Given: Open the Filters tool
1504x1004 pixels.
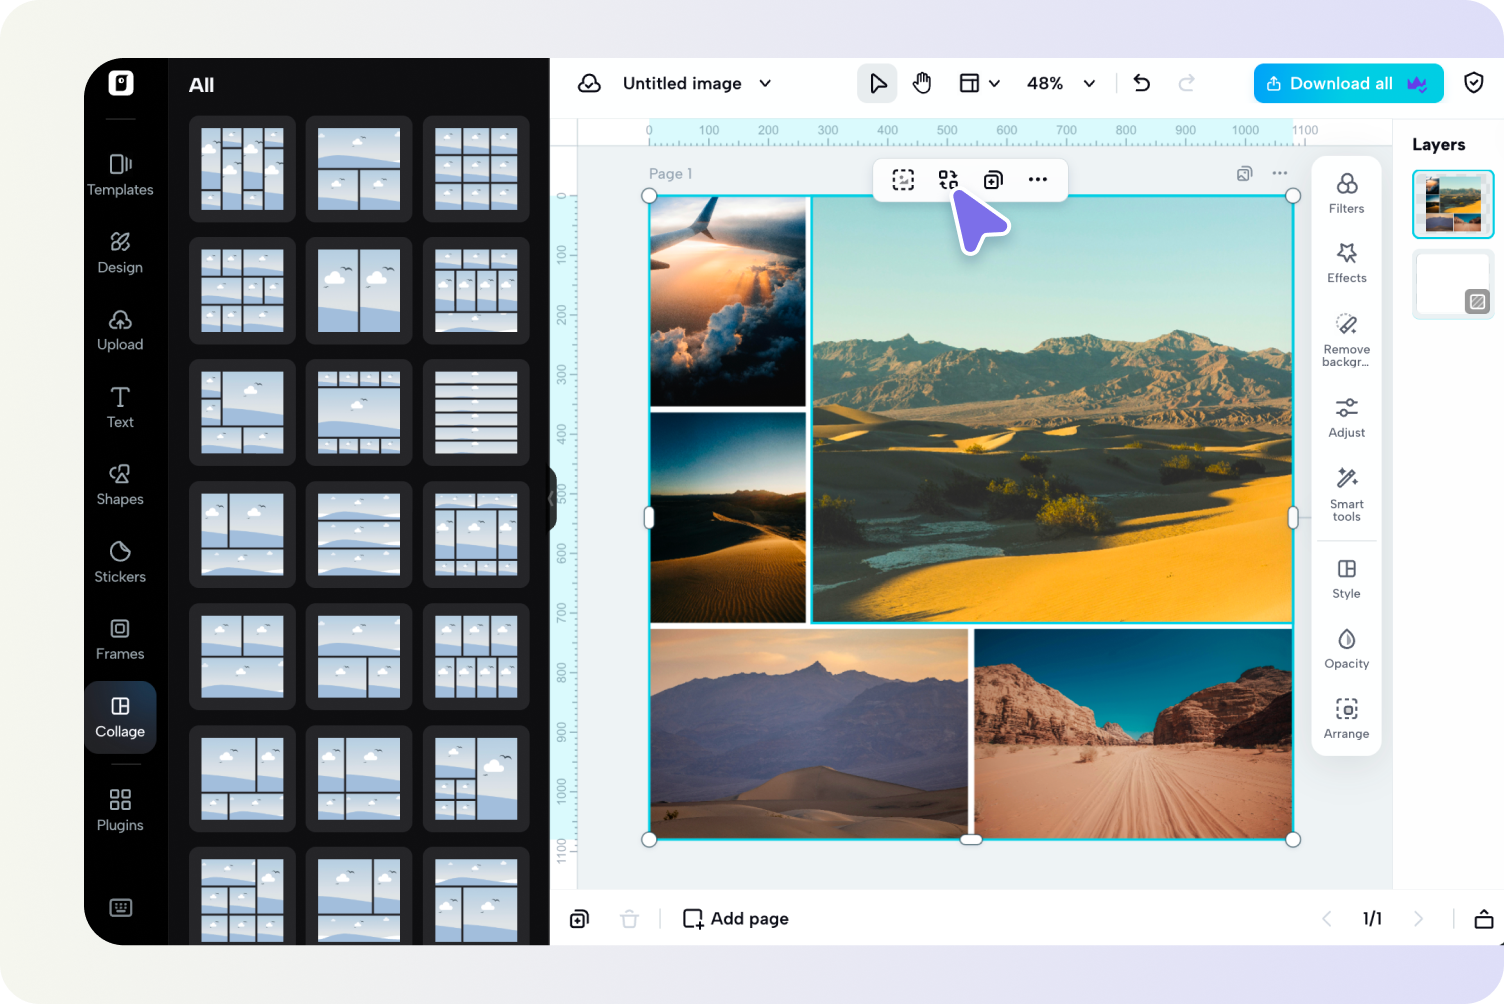Looking at the screenshot, I should tap(1346, 193).
